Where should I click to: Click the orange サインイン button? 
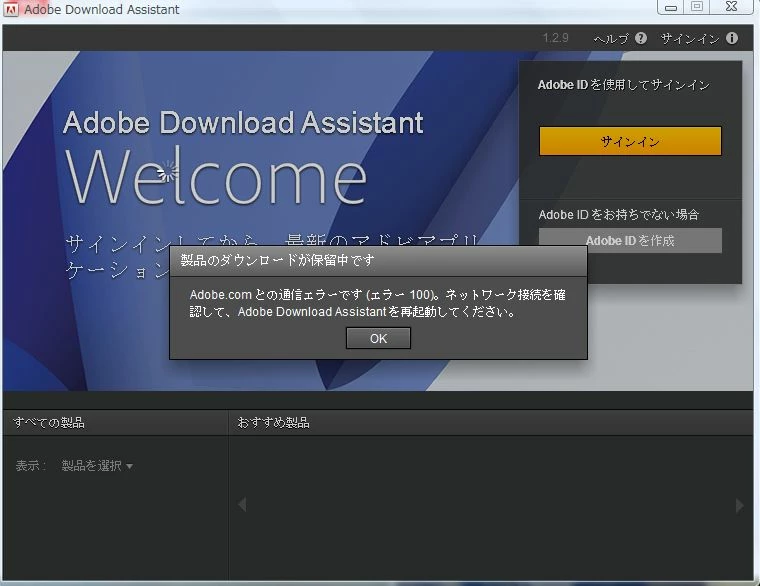630,142
